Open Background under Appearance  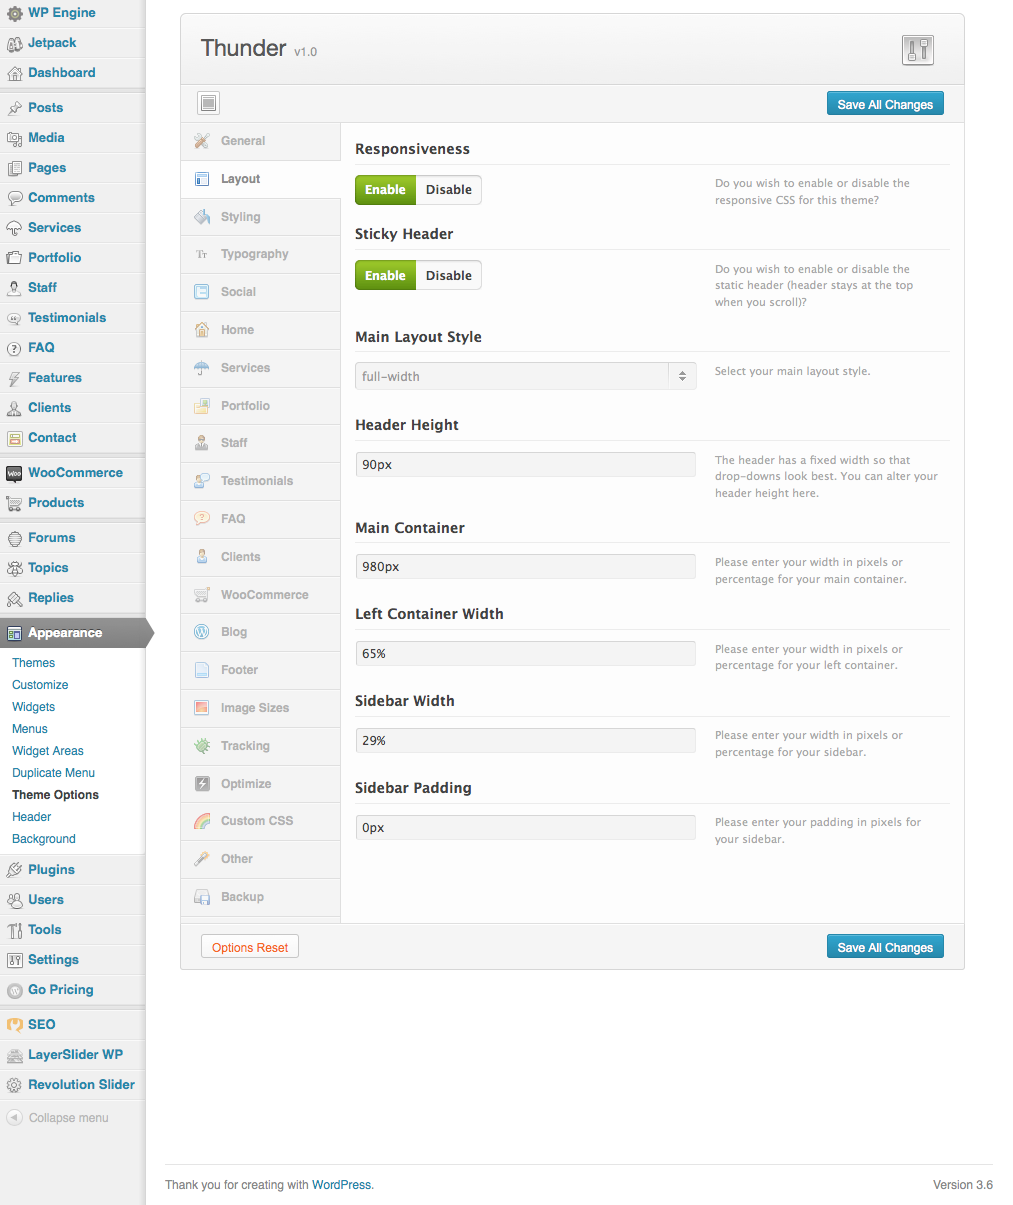pyautogui.click(x=44, y=839)
